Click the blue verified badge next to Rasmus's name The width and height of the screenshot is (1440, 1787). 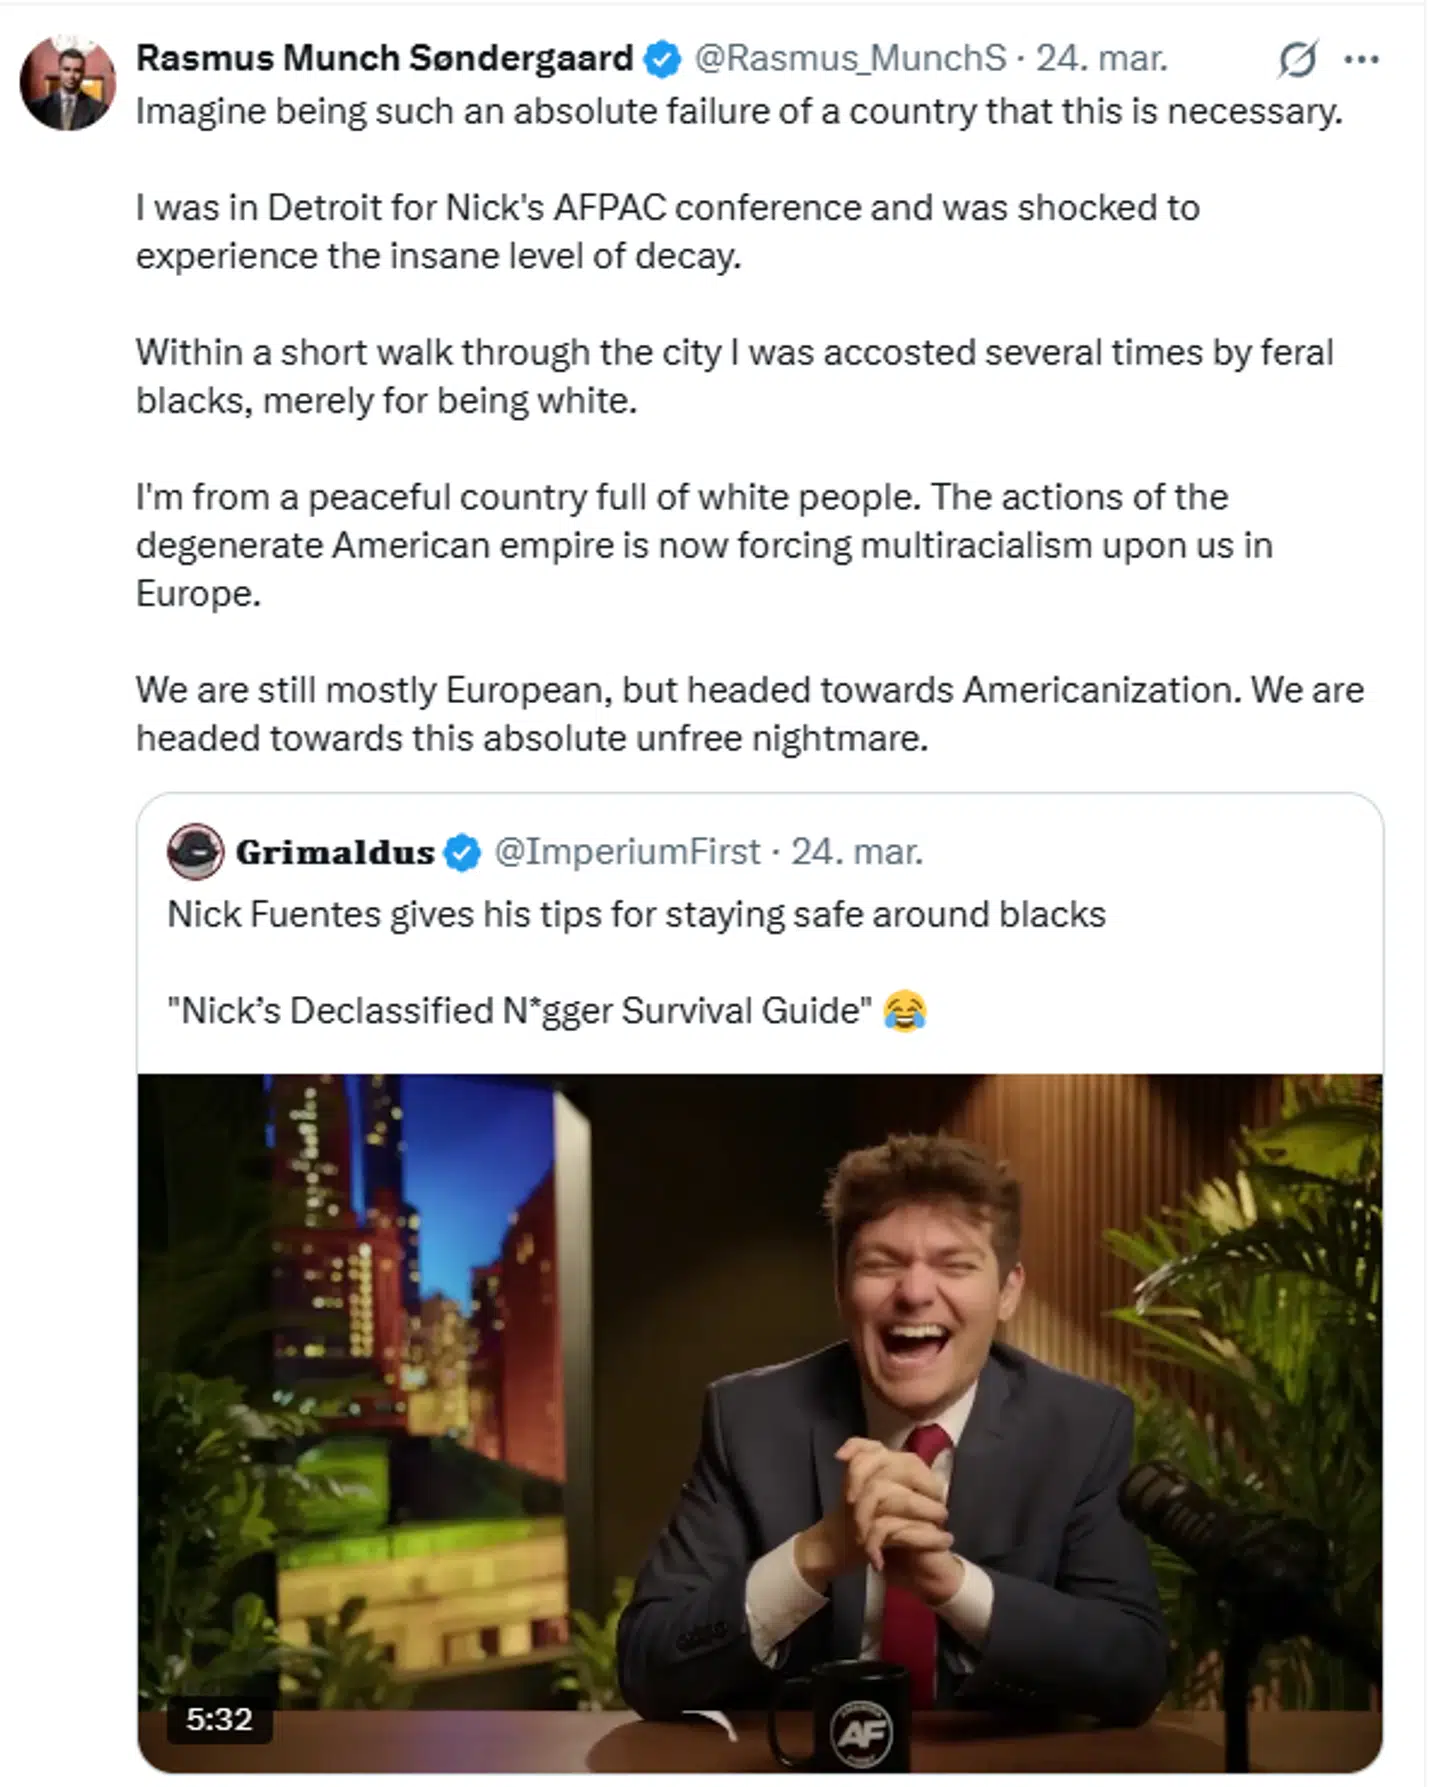pyautogui.click(x=659, y=58)
